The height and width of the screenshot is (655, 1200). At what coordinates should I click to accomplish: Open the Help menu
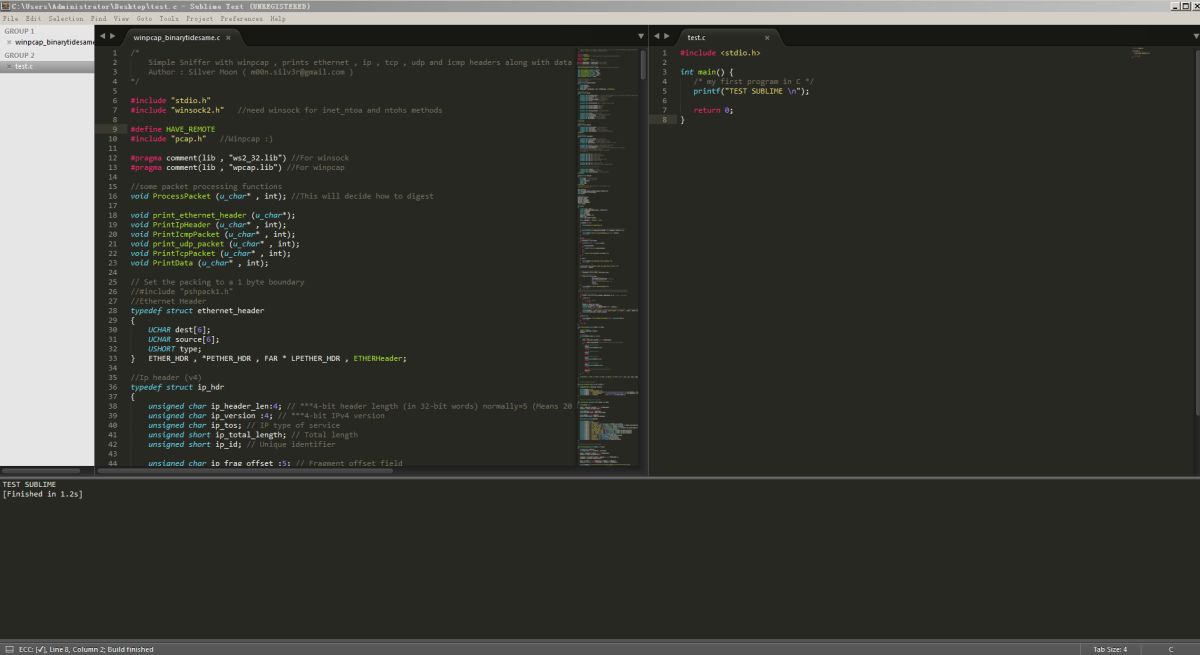pos(277,18)
